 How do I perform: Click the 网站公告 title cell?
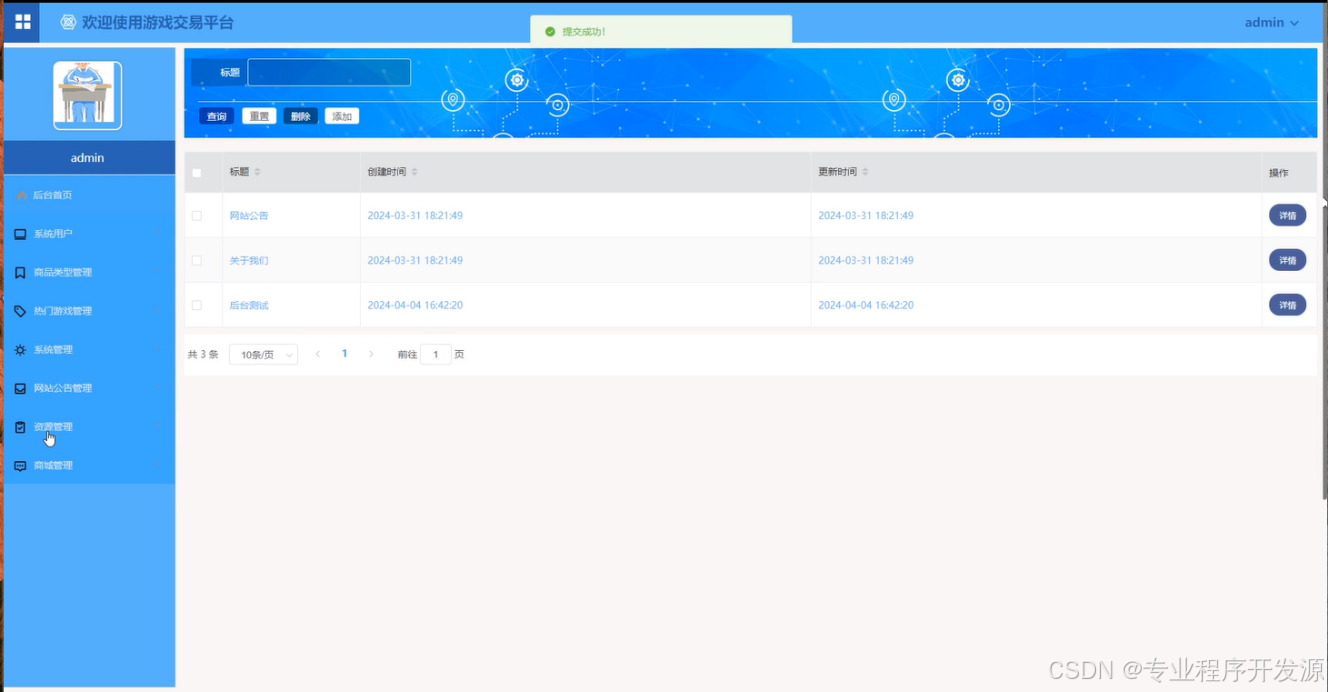(x=249, y=216)
